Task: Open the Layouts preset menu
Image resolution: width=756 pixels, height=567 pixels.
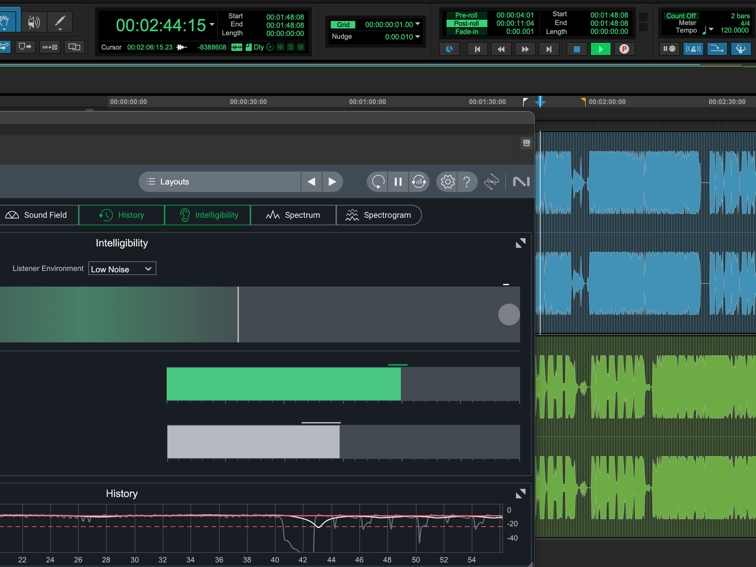Action: click(x=220, y=182)
